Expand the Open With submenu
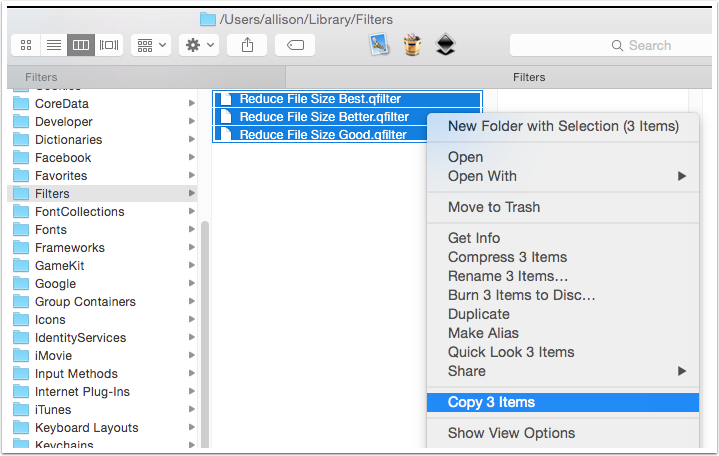The height and width of the screenshot is (456, 719). [x=566, y=176]
